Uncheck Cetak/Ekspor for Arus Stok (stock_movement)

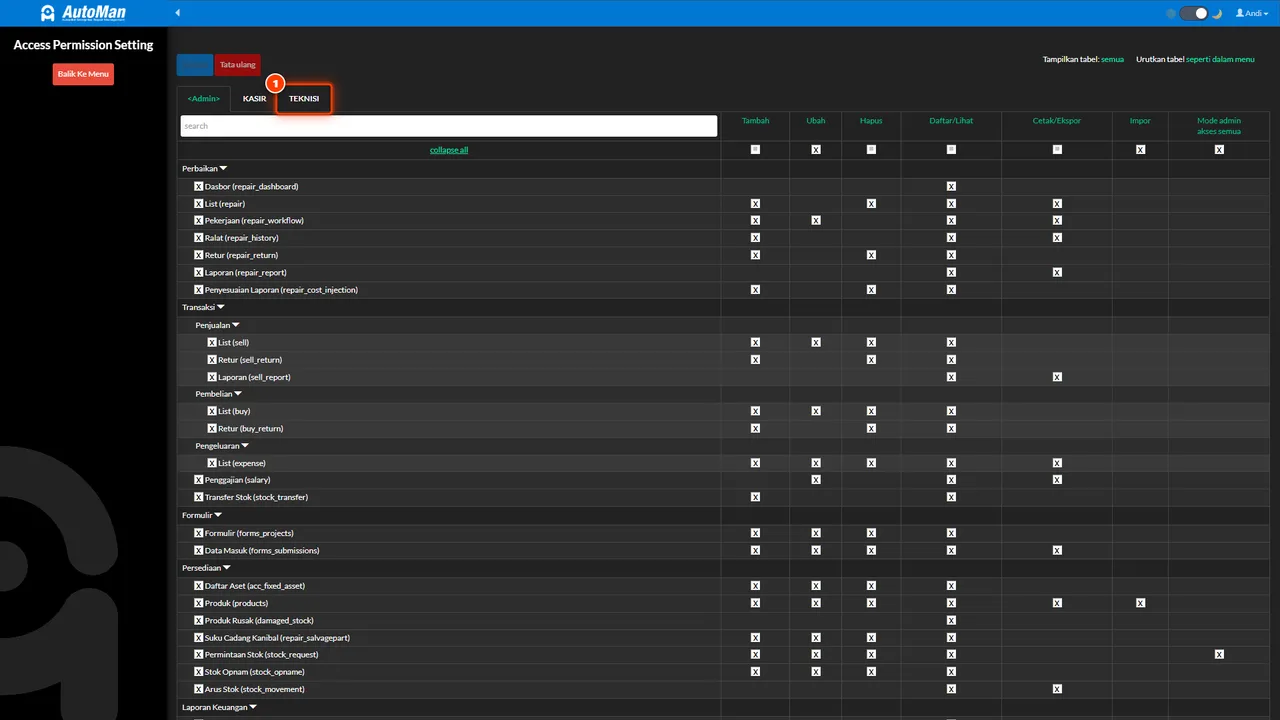[x=1057, y=689]
